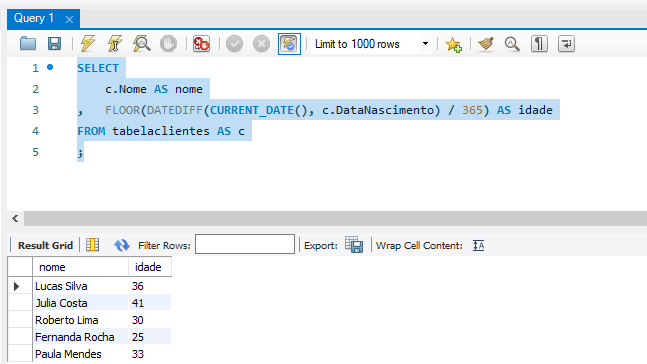The height and width of the screenshot is (364, 647).
Task: Open find panel magnifier icon
Action: [512, 43]
